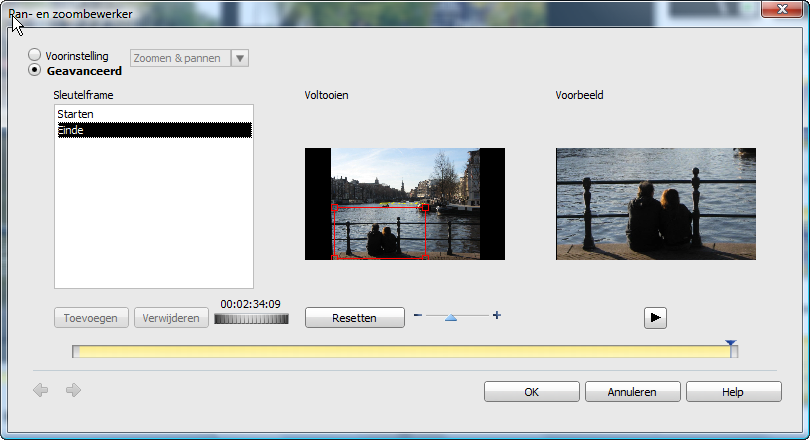Select the Starten keyframe in list
This screenshot has height=440, width=810.
click(x=76, y=115)
